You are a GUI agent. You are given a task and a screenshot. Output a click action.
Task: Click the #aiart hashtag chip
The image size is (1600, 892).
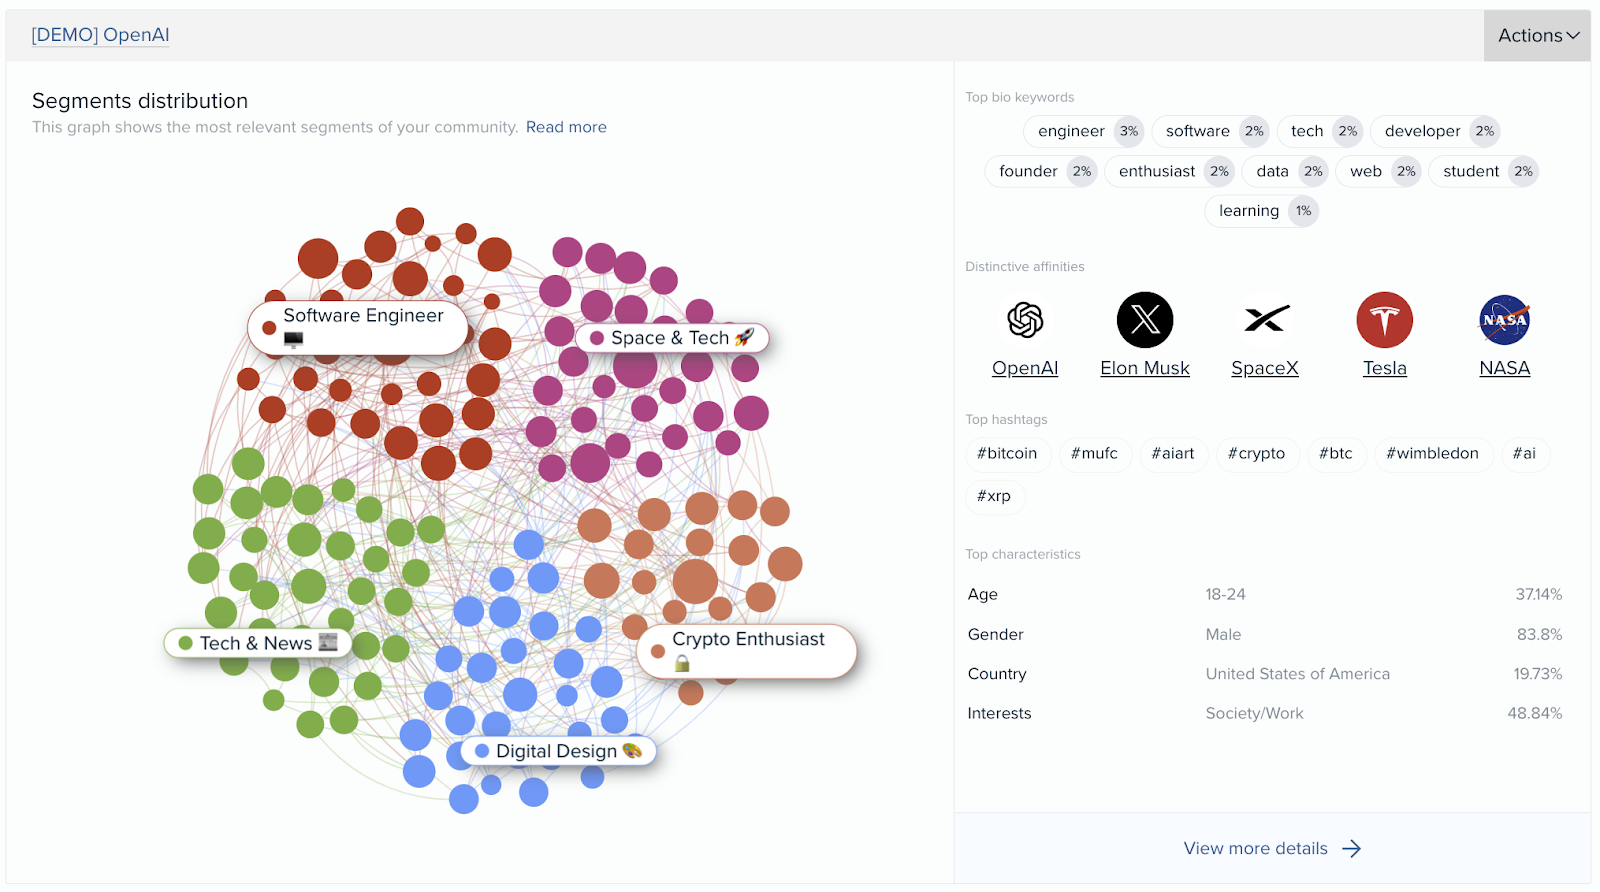click(x=1173, y=454)
